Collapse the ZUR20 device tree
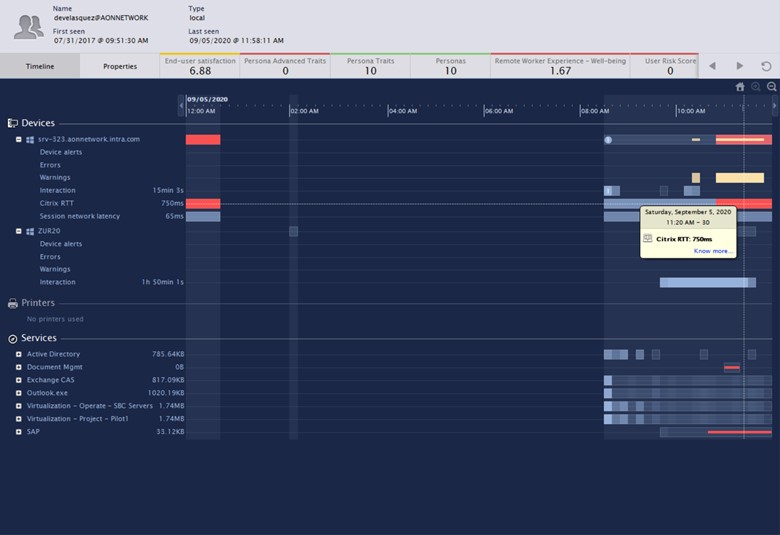Viewport: 780px width, 535px height. click(x=18, y=231)
